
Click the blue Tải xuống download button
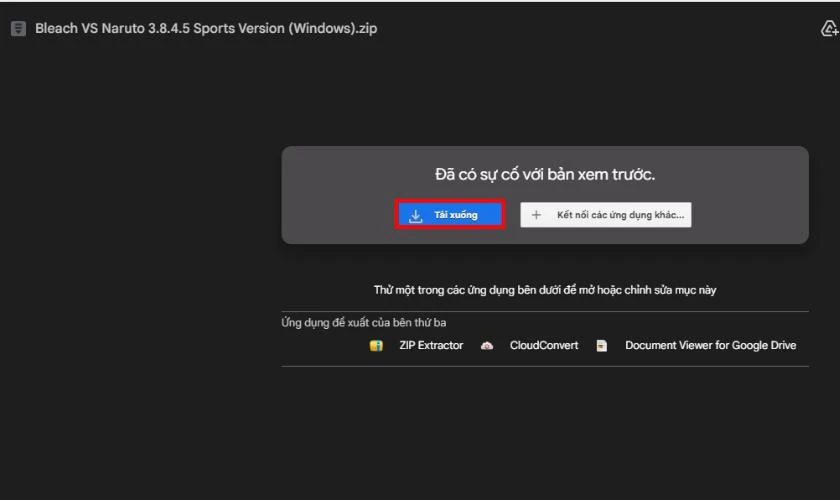pos(450,215)
